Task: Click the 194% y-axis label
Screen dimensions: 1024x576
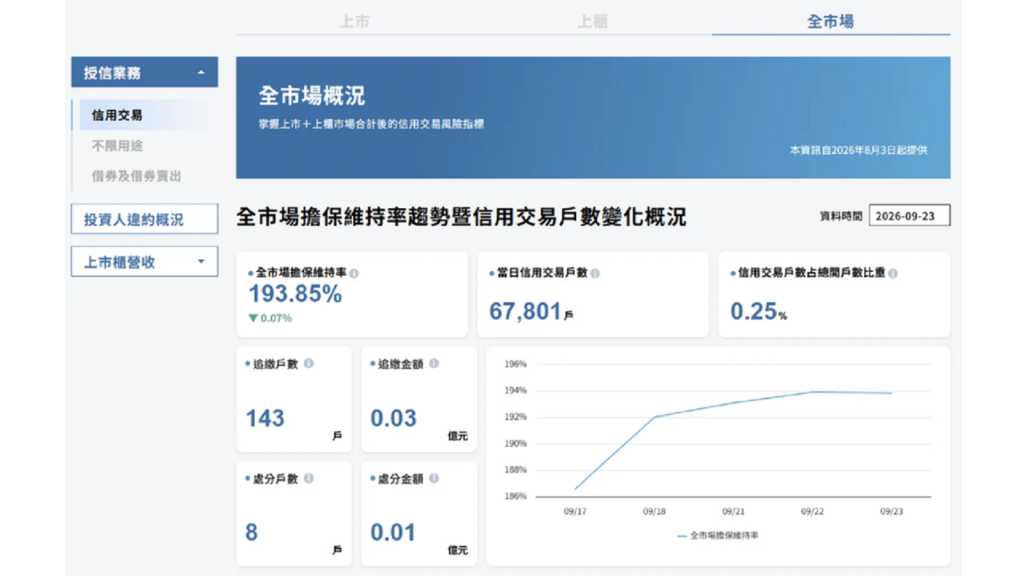Action: point(515,391)
